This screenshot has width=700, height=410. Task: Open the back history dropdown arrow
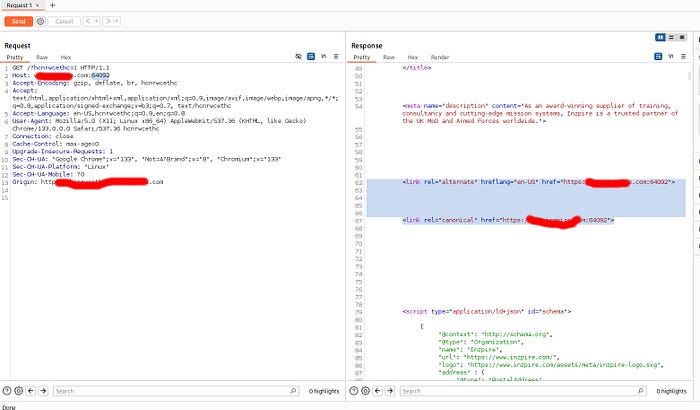click(96, 21)
